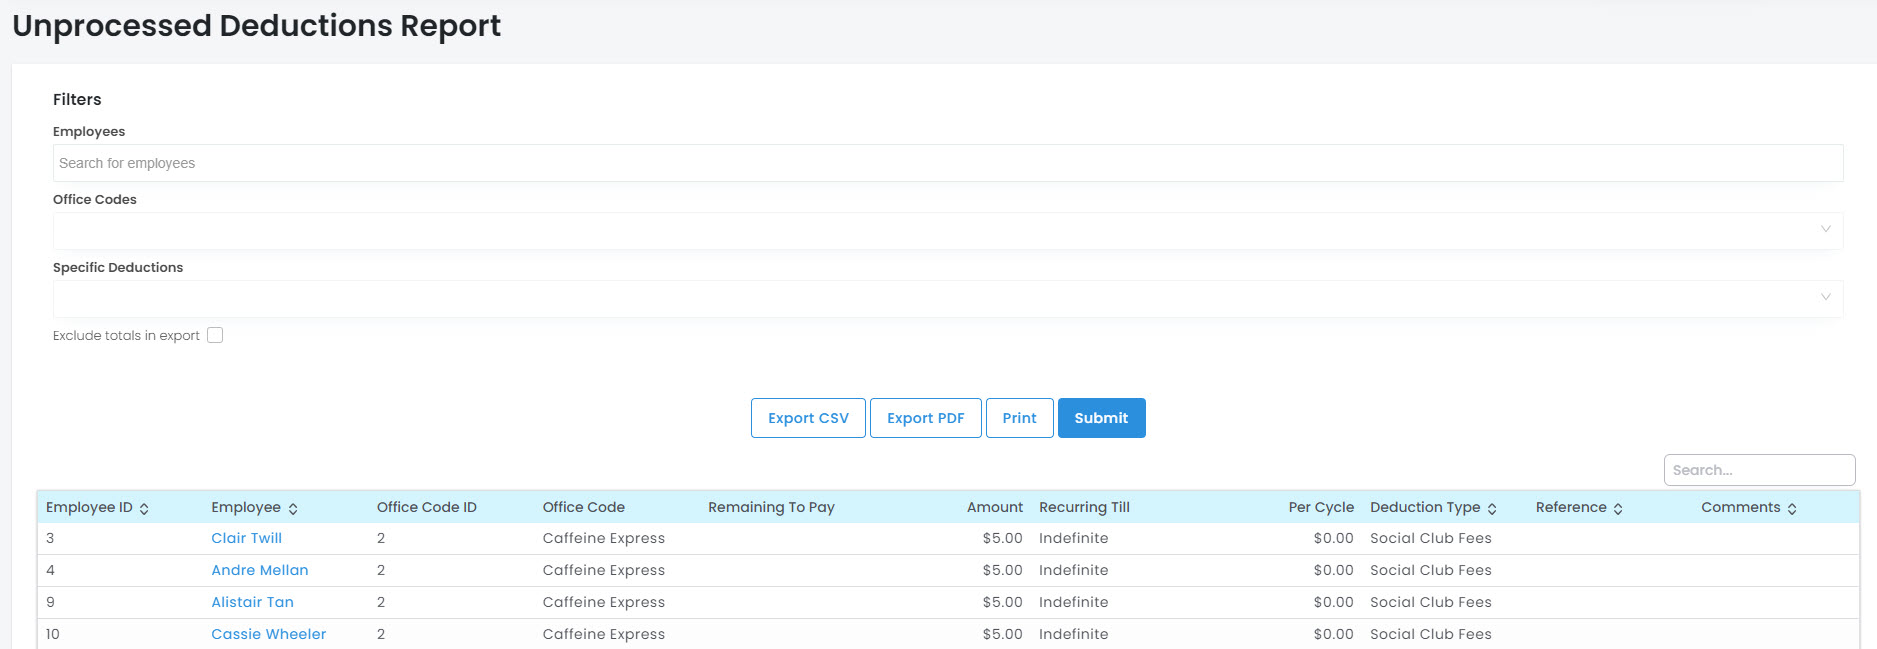Image resolution: width=1877 pixels, height=649 pixels.
Task: Expand the Office Codes dropdown
Action: point(947,230)
